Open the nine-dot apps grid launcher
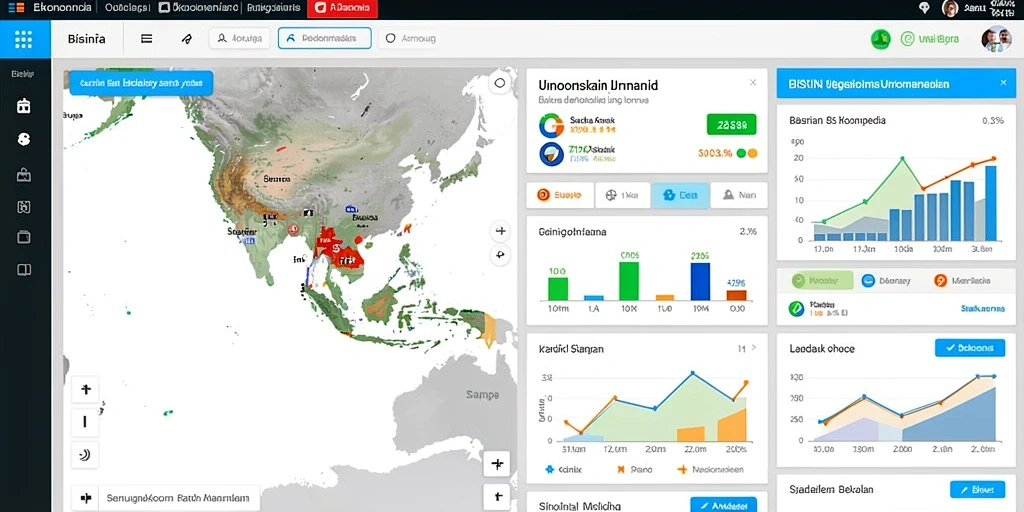 click(x=24, y=39)
